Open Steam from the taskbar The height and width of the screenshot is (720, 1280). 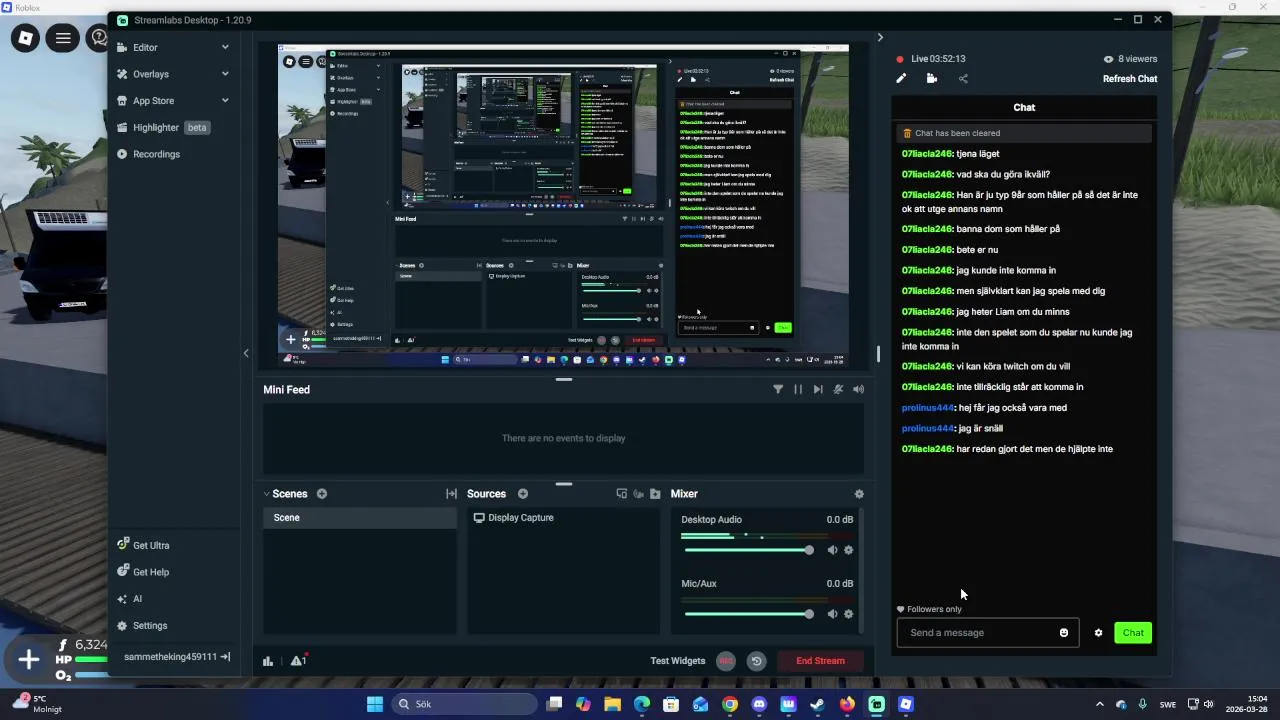click(817, 704)
